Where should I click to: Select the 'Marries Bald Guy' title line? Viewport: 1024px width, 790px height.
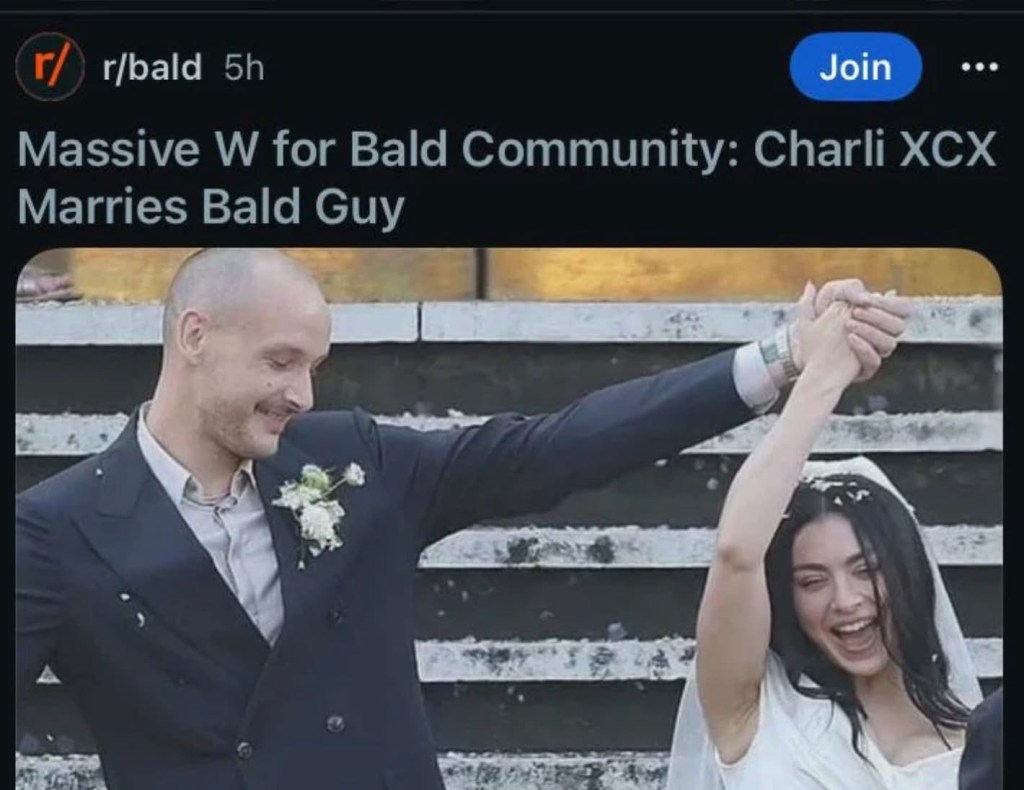[211, 208]
